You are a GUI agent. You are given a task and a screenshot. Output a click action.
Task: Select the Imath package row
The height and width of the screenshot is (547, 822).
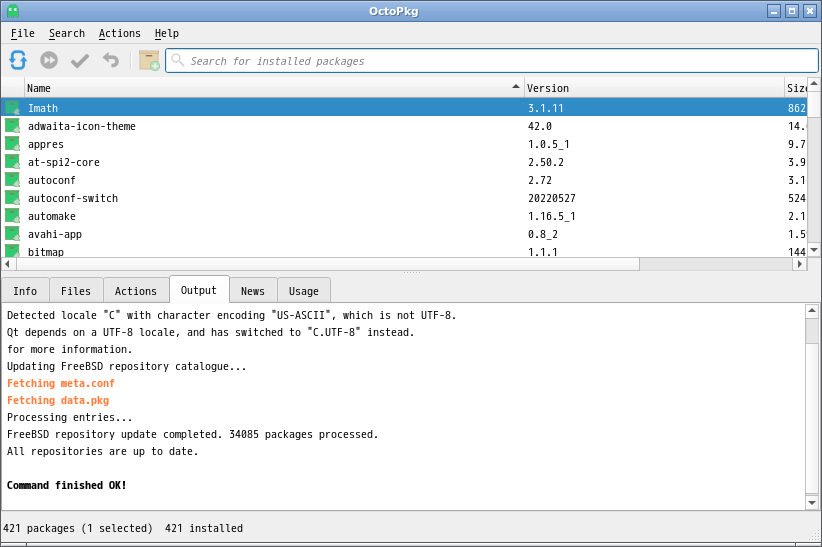click(x=404, y=108)
